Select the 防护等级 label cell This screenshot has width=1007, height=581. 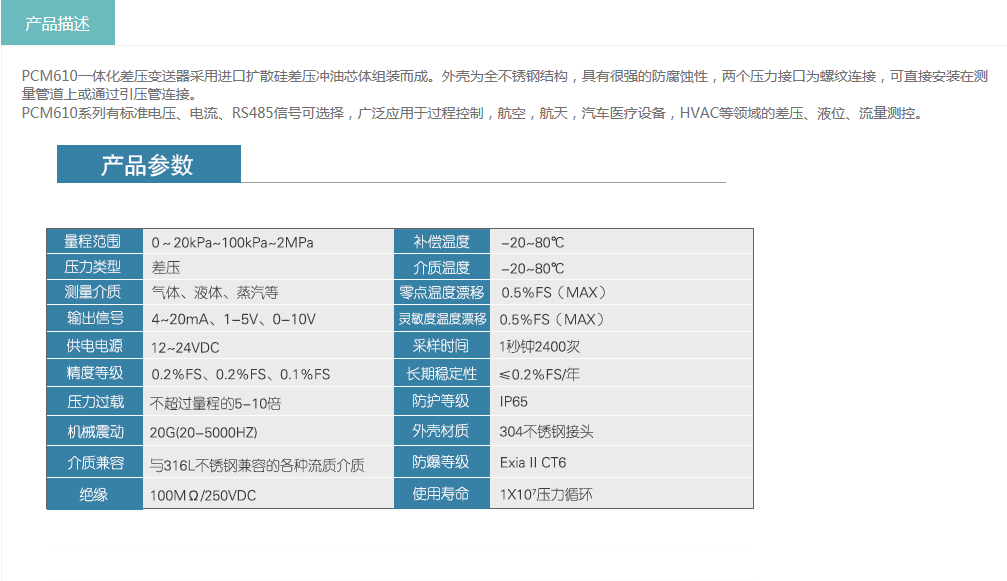click(x=442, y=401)
